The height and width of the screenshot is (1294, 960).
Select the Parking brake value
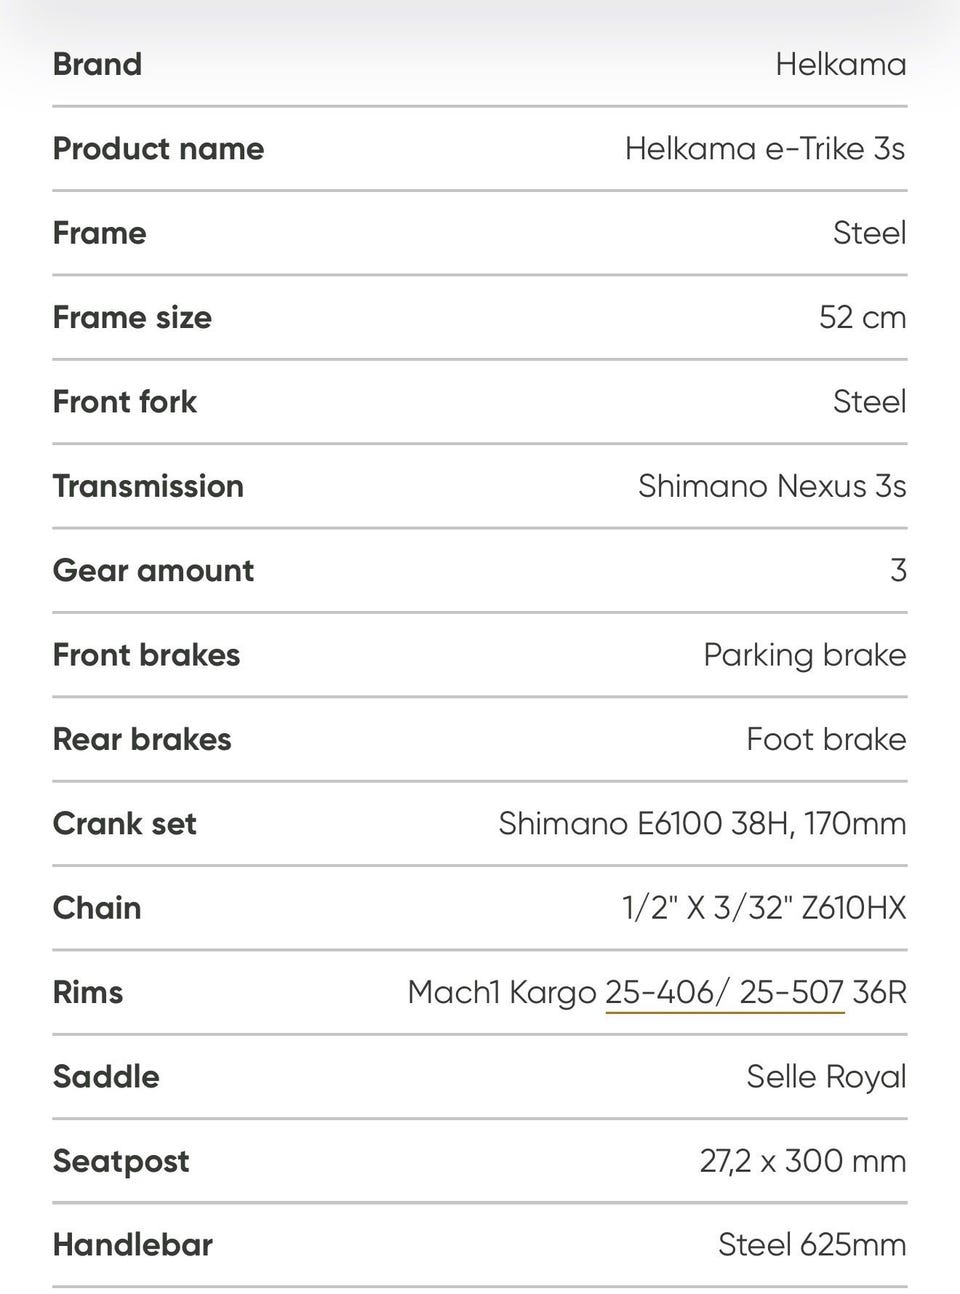(805, 655)
